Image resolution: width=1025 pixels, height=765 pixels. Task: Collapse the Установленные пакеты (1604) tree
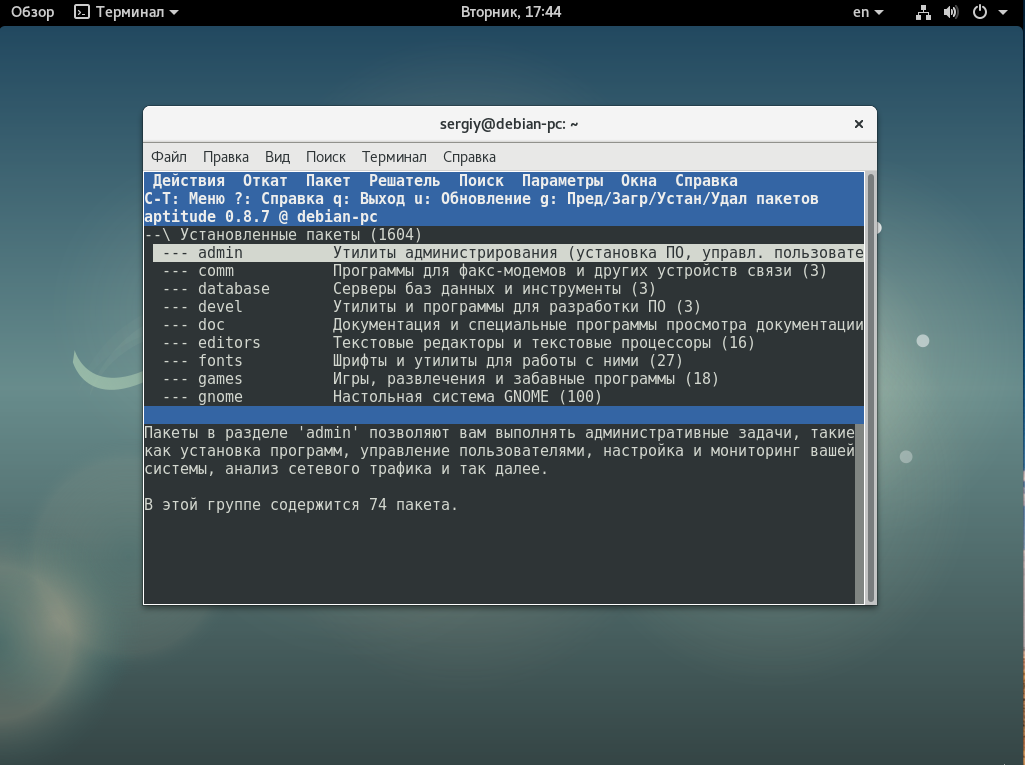[x=283, y=235]
